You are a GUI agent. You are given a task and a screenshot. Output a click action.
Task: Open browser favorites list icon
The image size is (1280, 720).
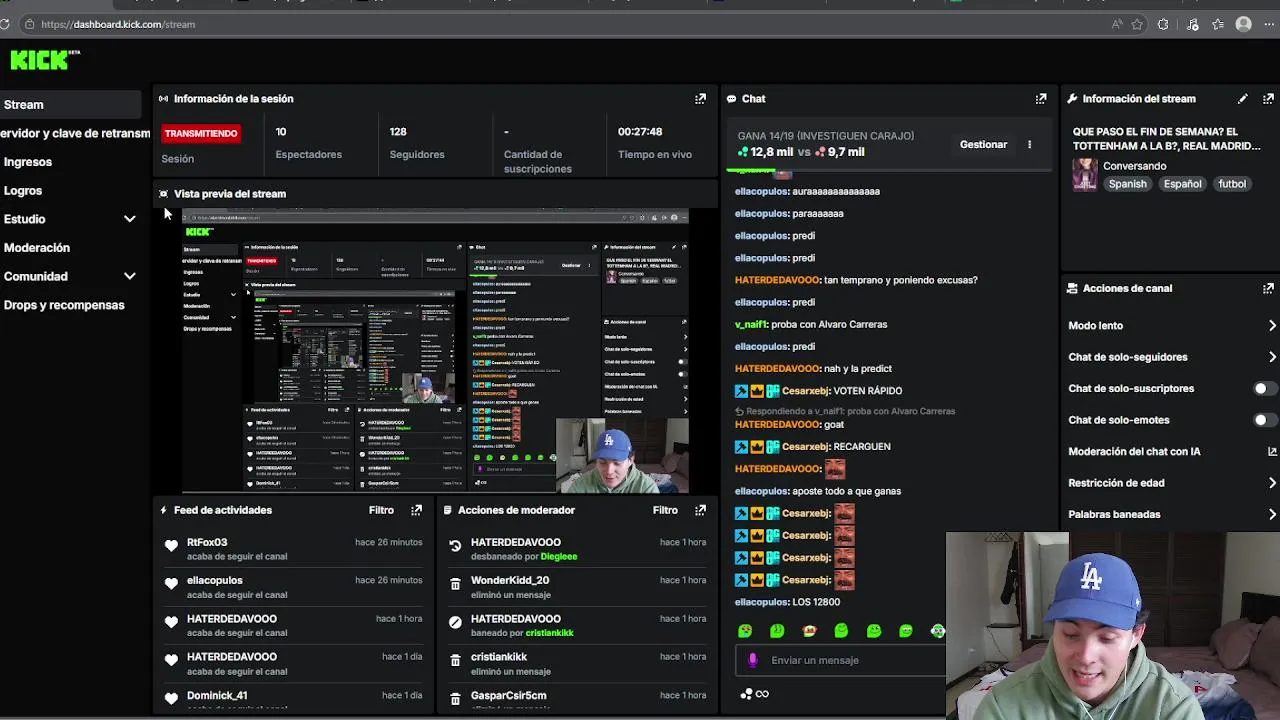coord(1218,24)
